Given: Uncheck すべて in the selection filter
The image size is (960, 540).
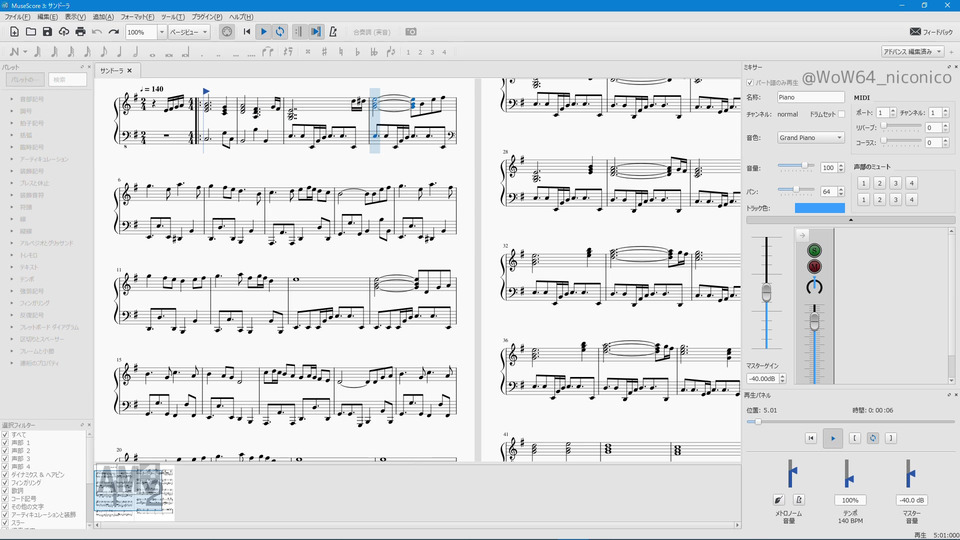Looking at the screenshot, I should [x=5, y=435].
